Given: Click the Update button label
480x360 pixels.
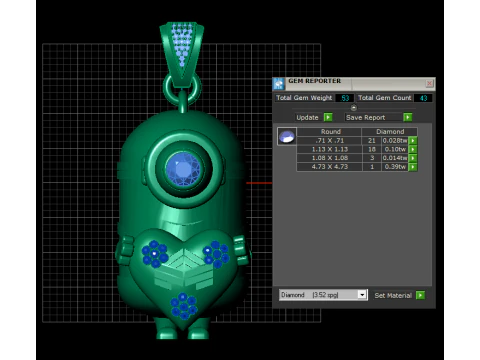Looking at the screenshot, I should point(307,118).
